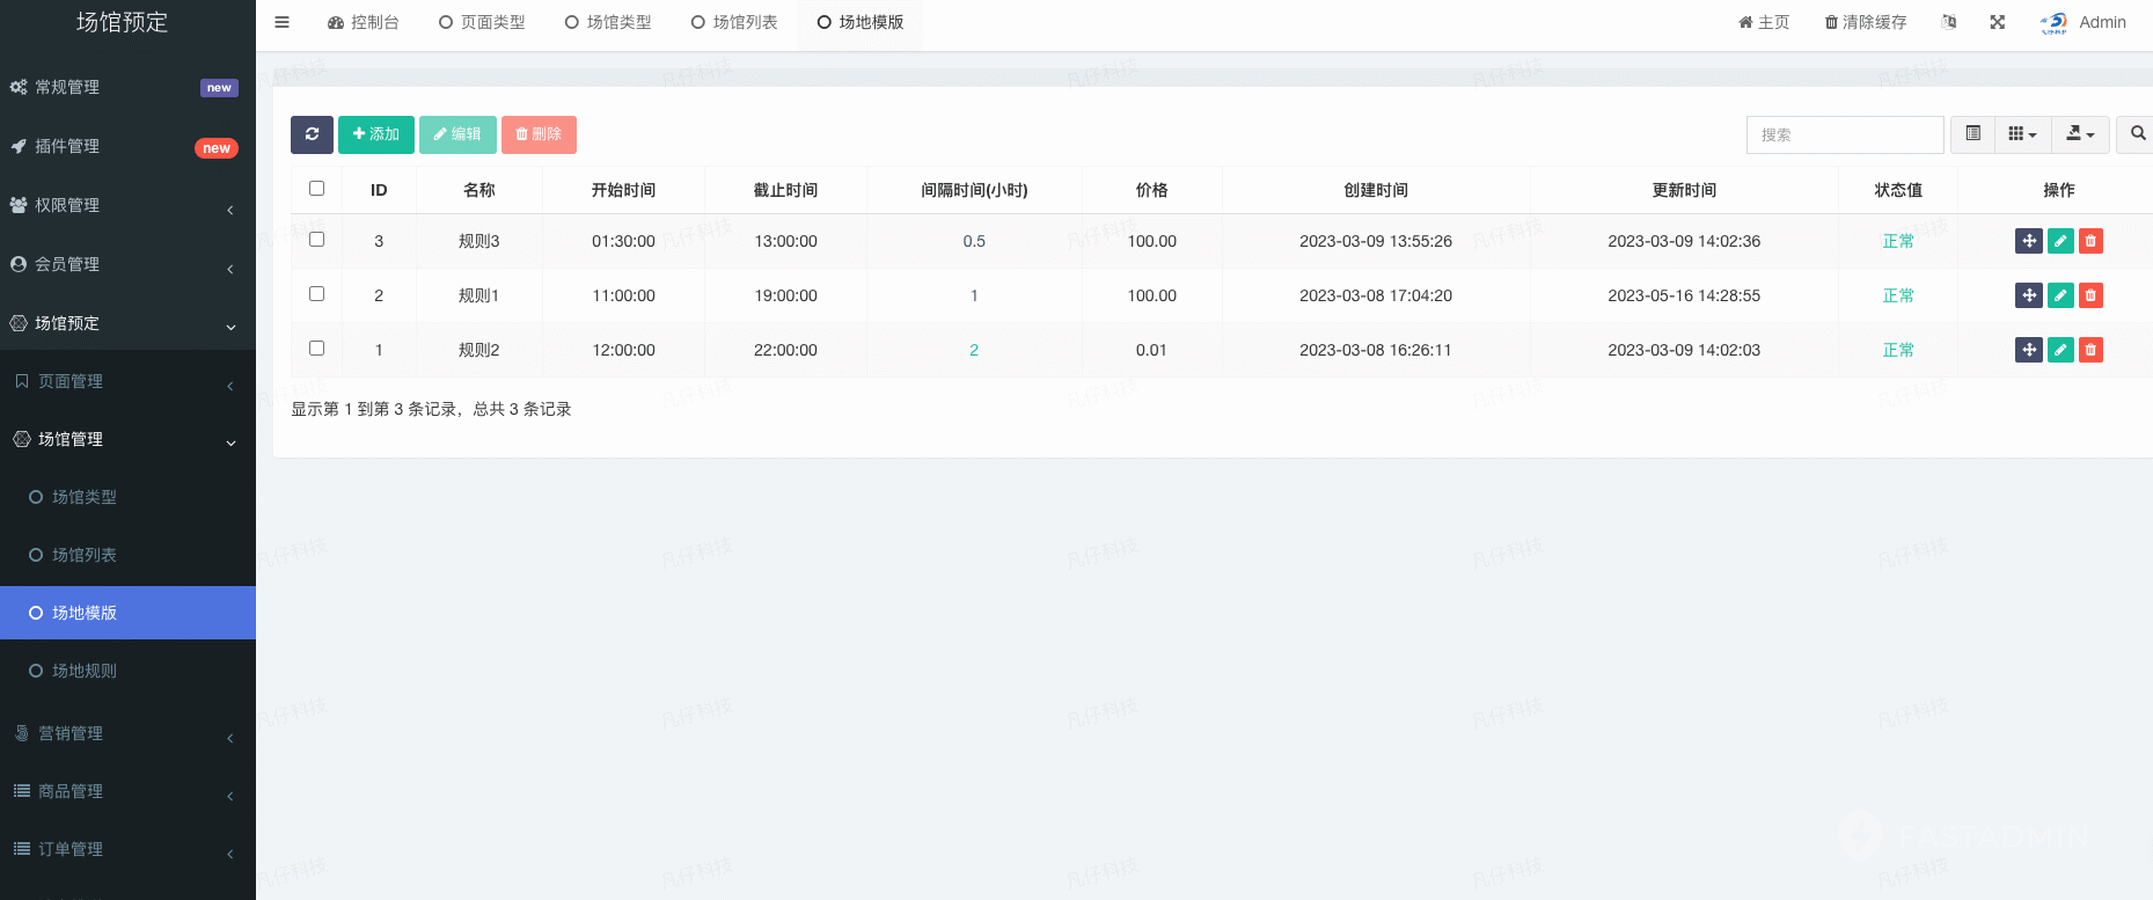Click the green 添加 button
Image resolution: width=2153 pixels, height=900 pixels.
tap(376, 134)
